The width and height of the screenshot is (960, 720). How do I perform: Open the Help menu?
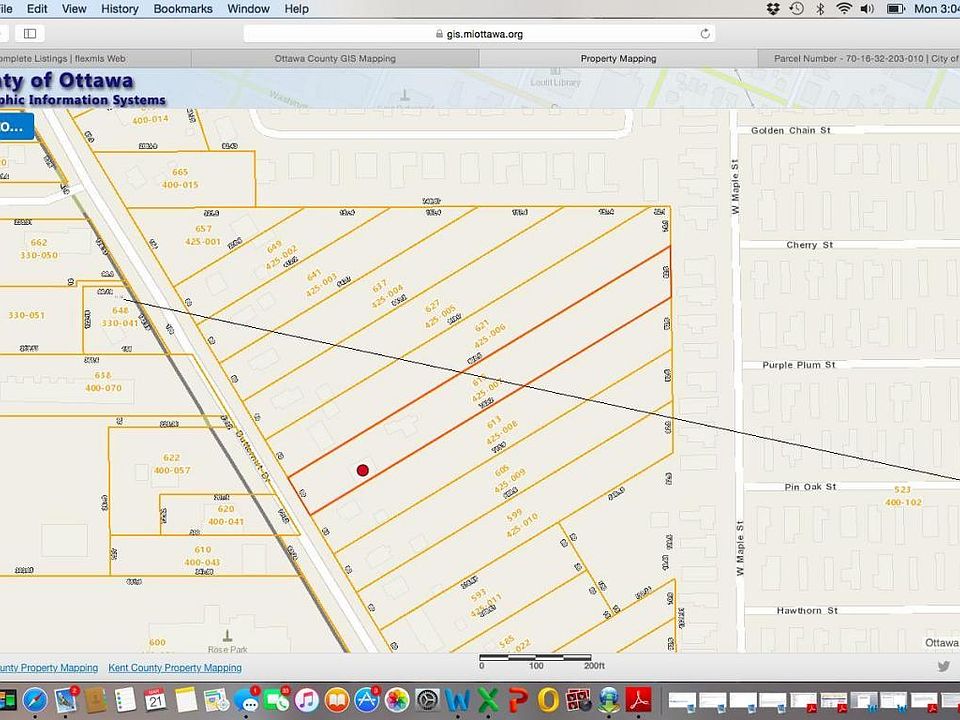click(x=296, y=9)
